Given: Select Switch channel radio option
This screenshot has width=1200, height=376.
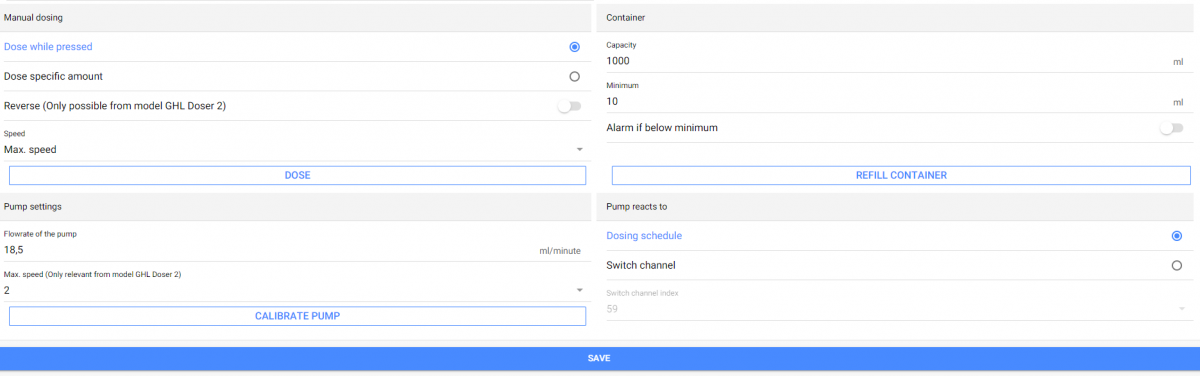Looking at the screenshot, I should (1176, 266).
